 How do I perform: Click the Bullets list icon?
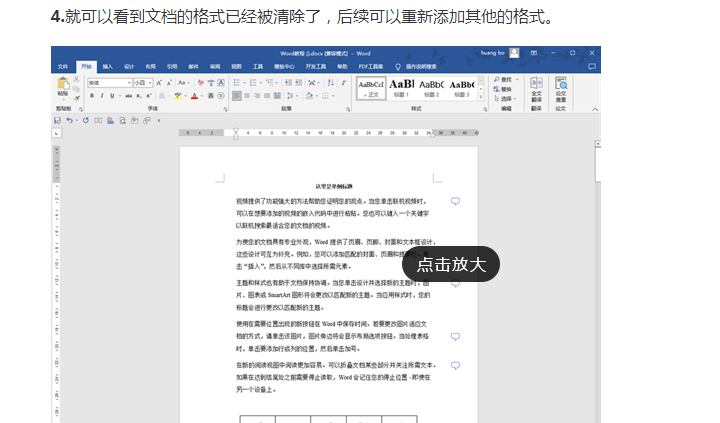[x=236, y=83]
